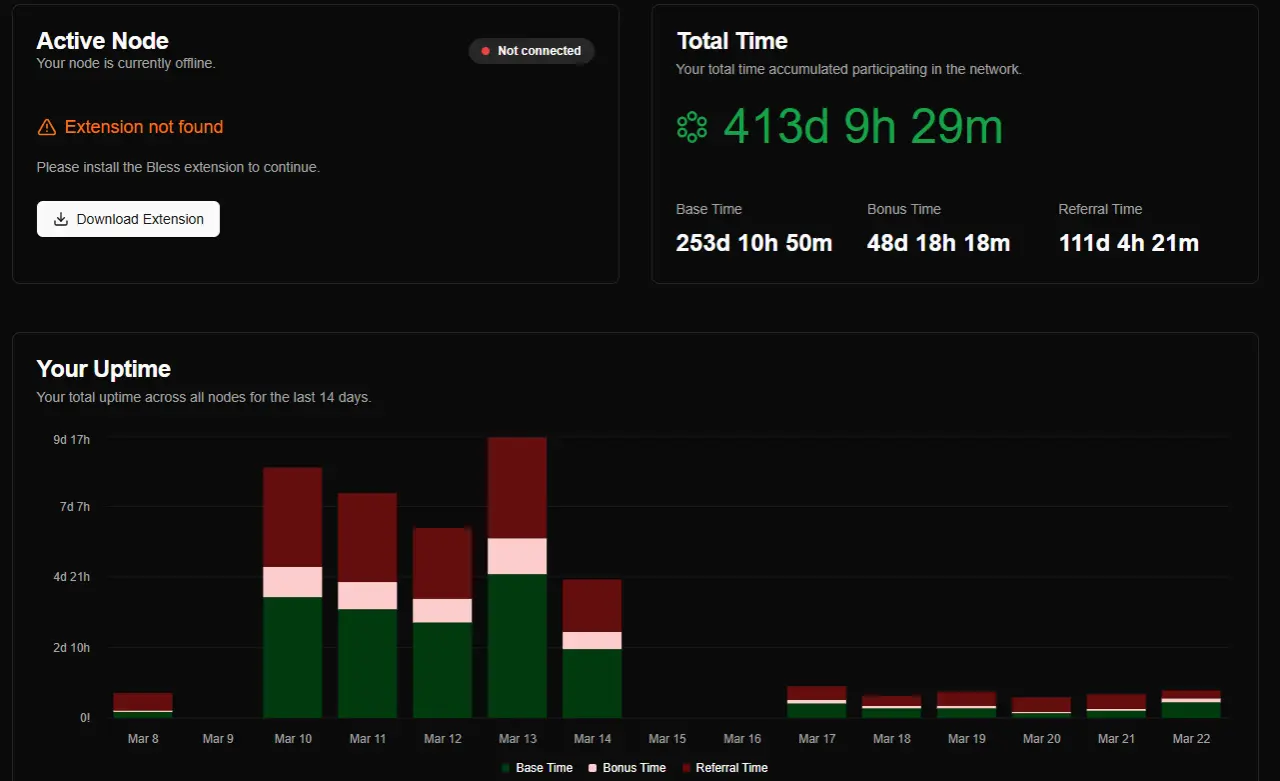Click the Mar 13 referral time bar segment
Image resolution: width=1280 pixels, height=781 pixels.
pos(517,488)
